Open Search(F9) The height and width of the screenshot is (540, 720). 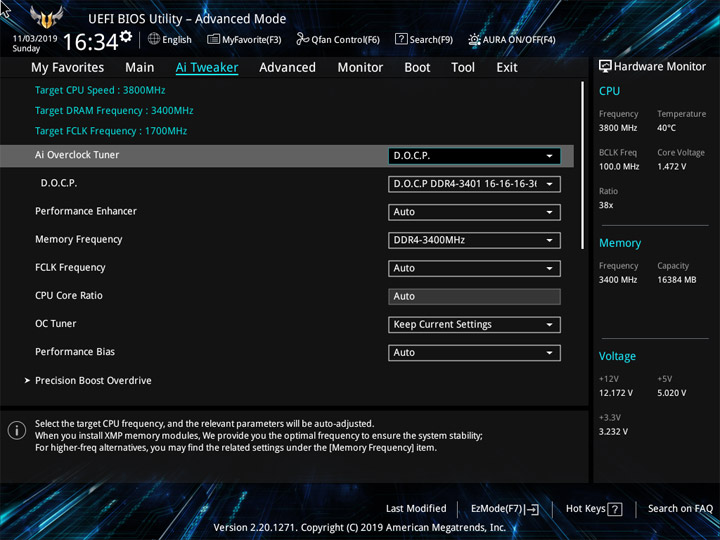coord(424,39)
